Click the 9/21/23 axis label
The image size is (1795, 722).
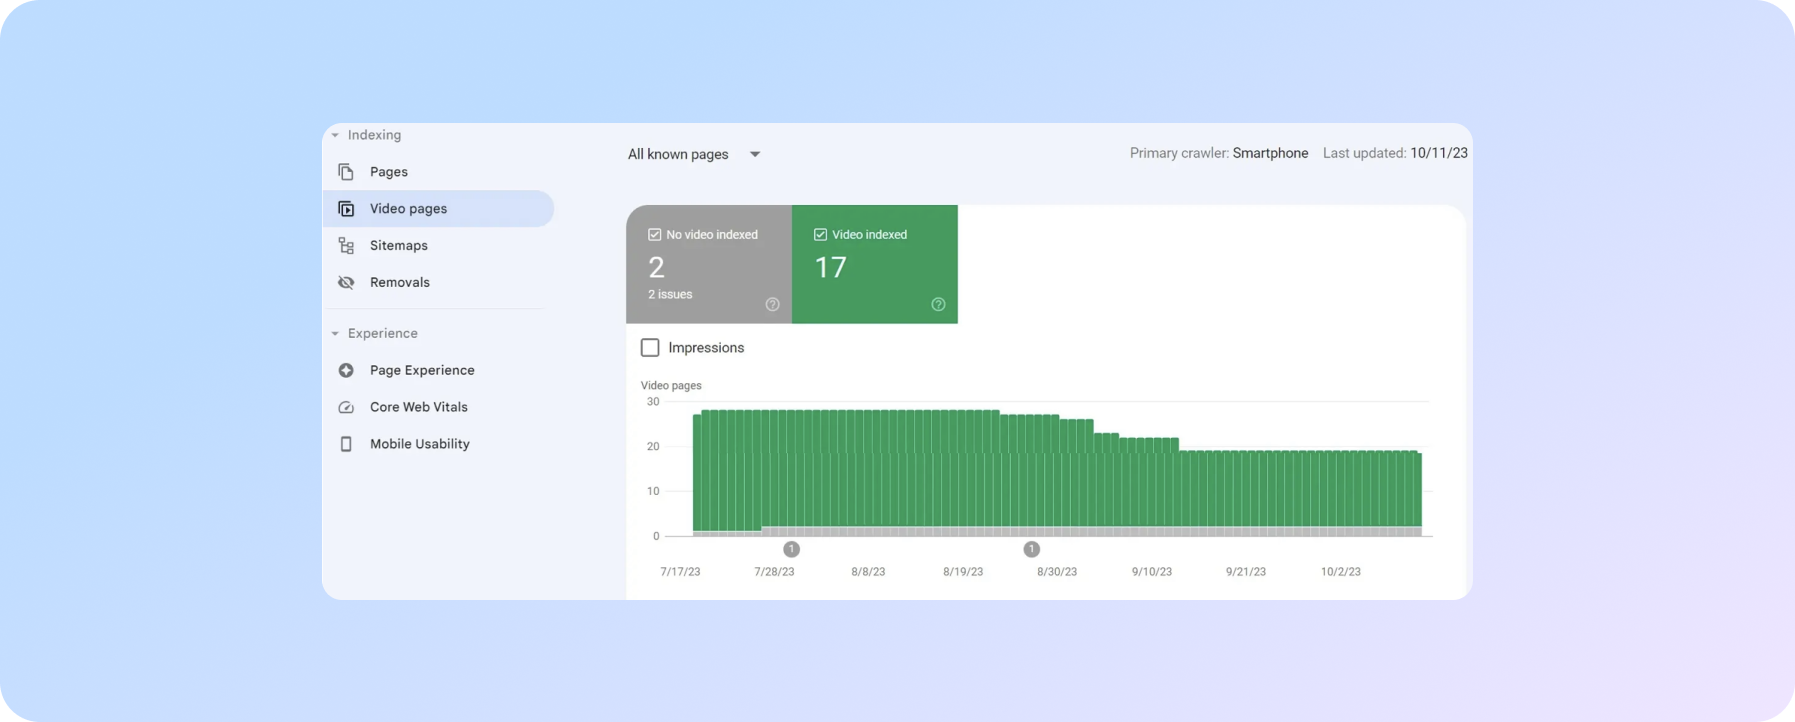tap(1246, 572)
